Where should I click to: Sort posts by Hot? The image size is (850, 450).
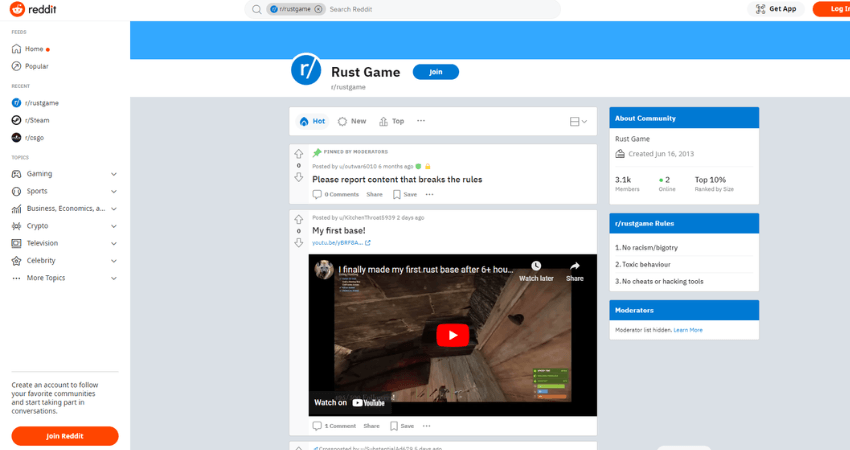click(312, 121)
